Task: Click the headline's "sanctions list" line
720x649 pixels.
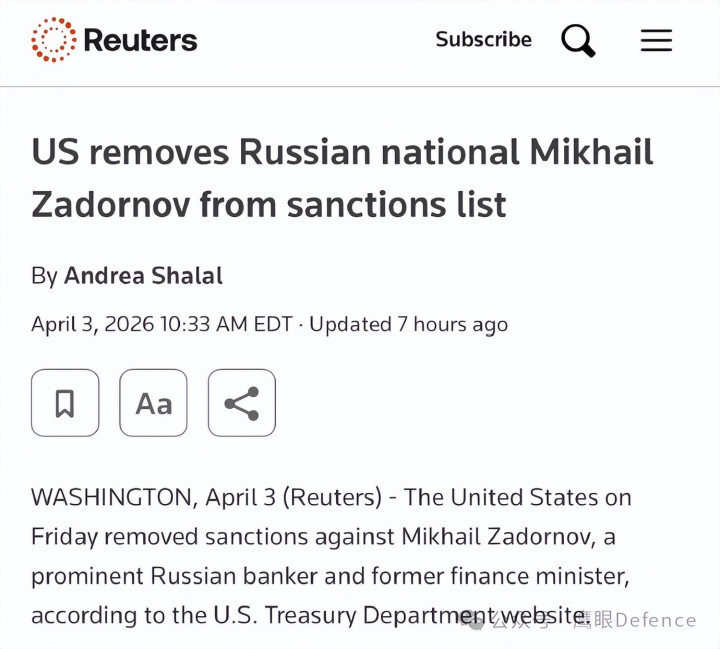Action: [x=269, y=204]
